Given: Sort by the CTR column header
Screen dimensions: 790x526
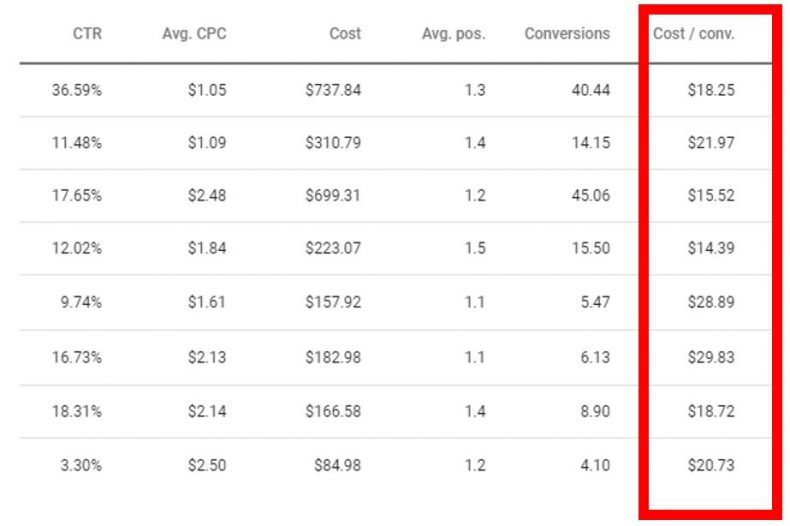Looking at the screenshot, I should (x=88, y=34).
